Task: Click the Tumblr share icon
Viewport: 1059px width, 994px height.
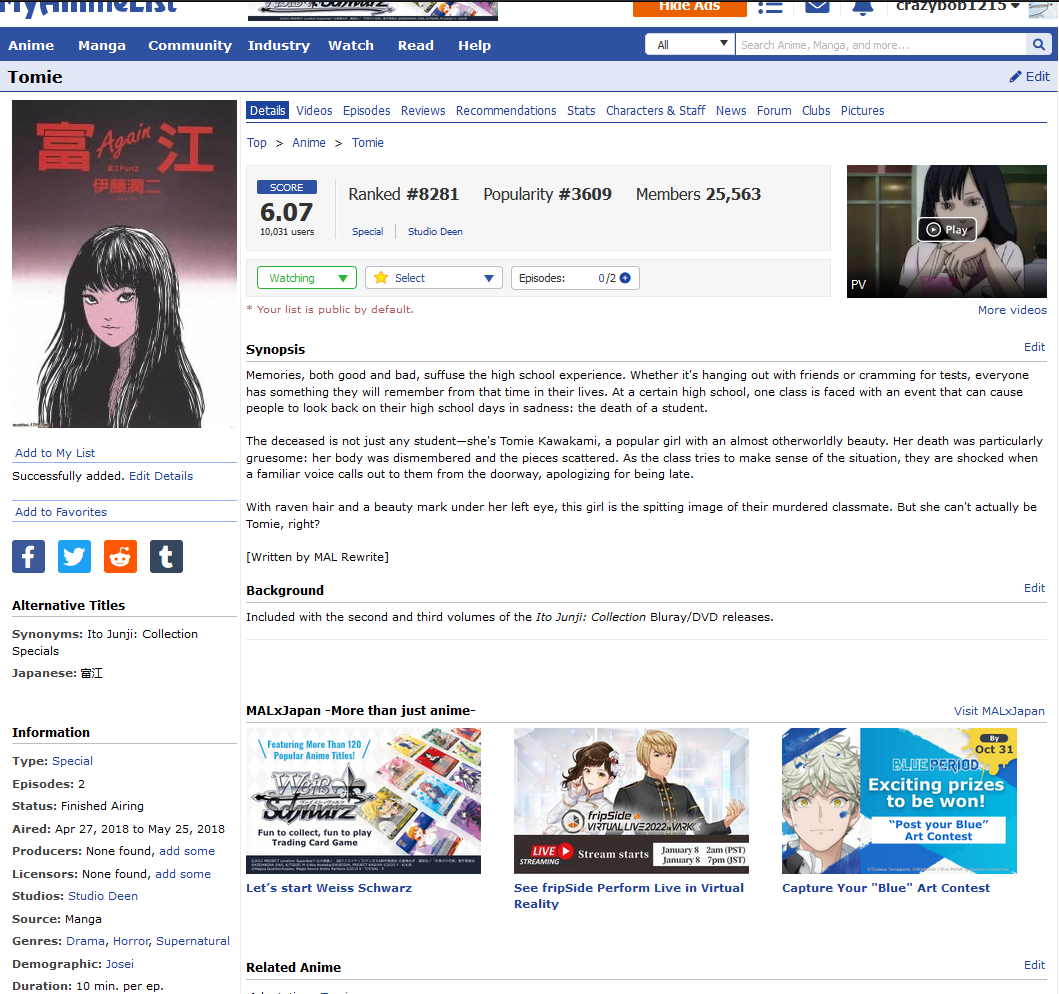Action: click(x=166, y=556)
